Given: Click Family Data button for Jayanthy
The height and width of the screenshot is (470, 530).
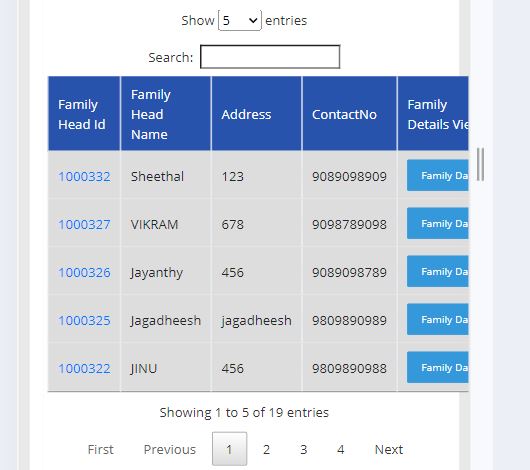Looking at the screenshot, I should tap(438, 272).
